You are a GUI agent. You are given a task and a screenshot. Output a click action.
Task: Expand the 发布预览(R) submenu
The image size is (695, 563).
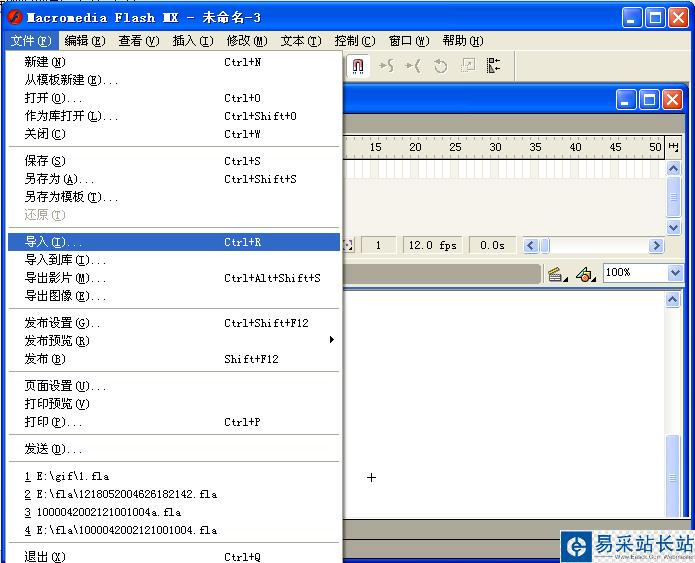tap(174, 341)
